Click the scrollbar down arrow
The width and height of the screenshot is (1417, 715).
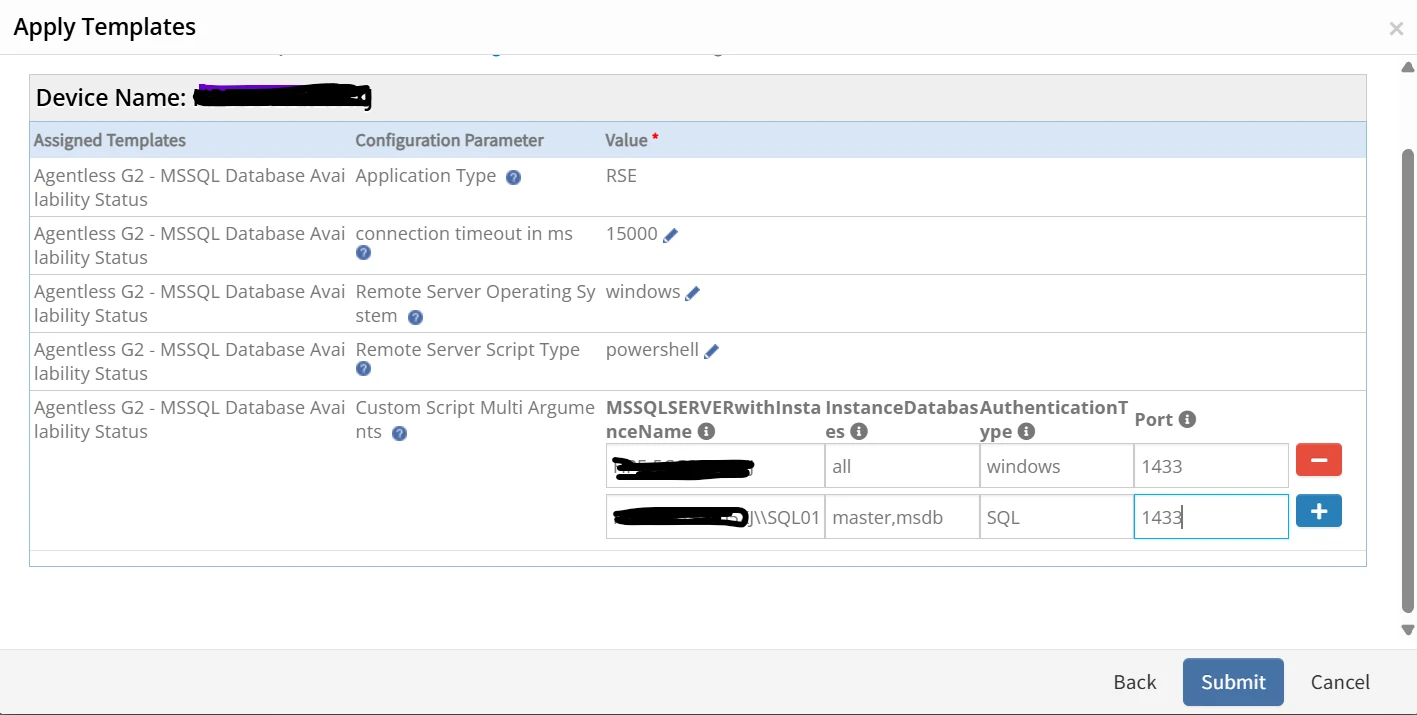pos(1407,630)
